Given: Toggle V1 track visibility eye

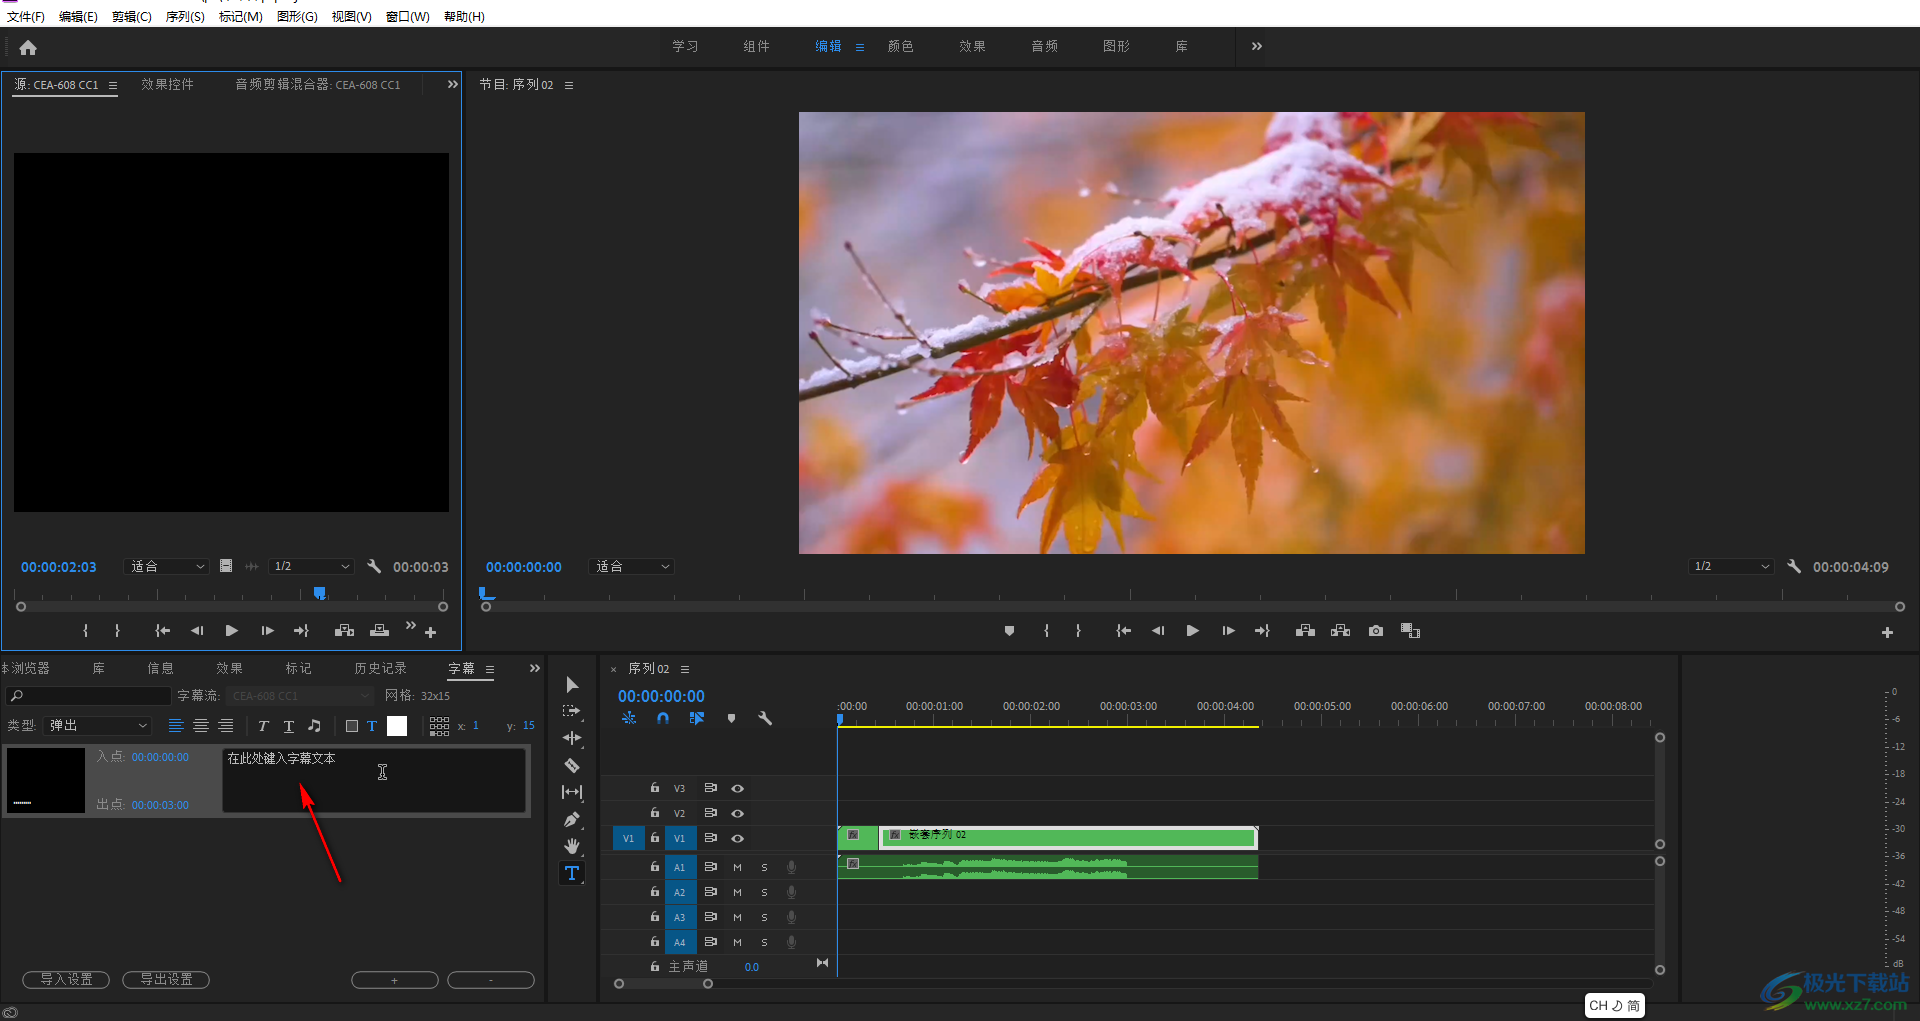Looking at the screenshot, I should tap(737, 838).
